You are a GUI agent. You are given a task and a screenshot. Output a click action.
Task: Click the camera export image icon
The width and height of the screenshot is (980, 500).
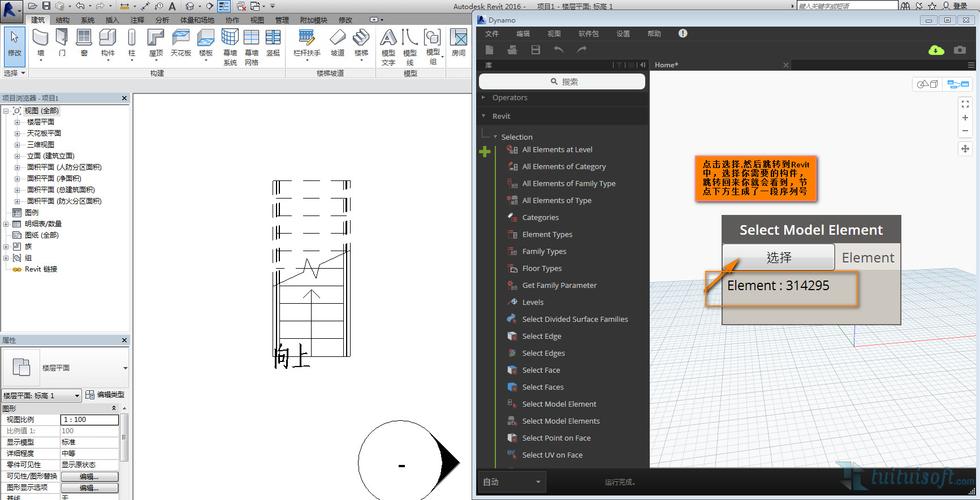(961, 49)
